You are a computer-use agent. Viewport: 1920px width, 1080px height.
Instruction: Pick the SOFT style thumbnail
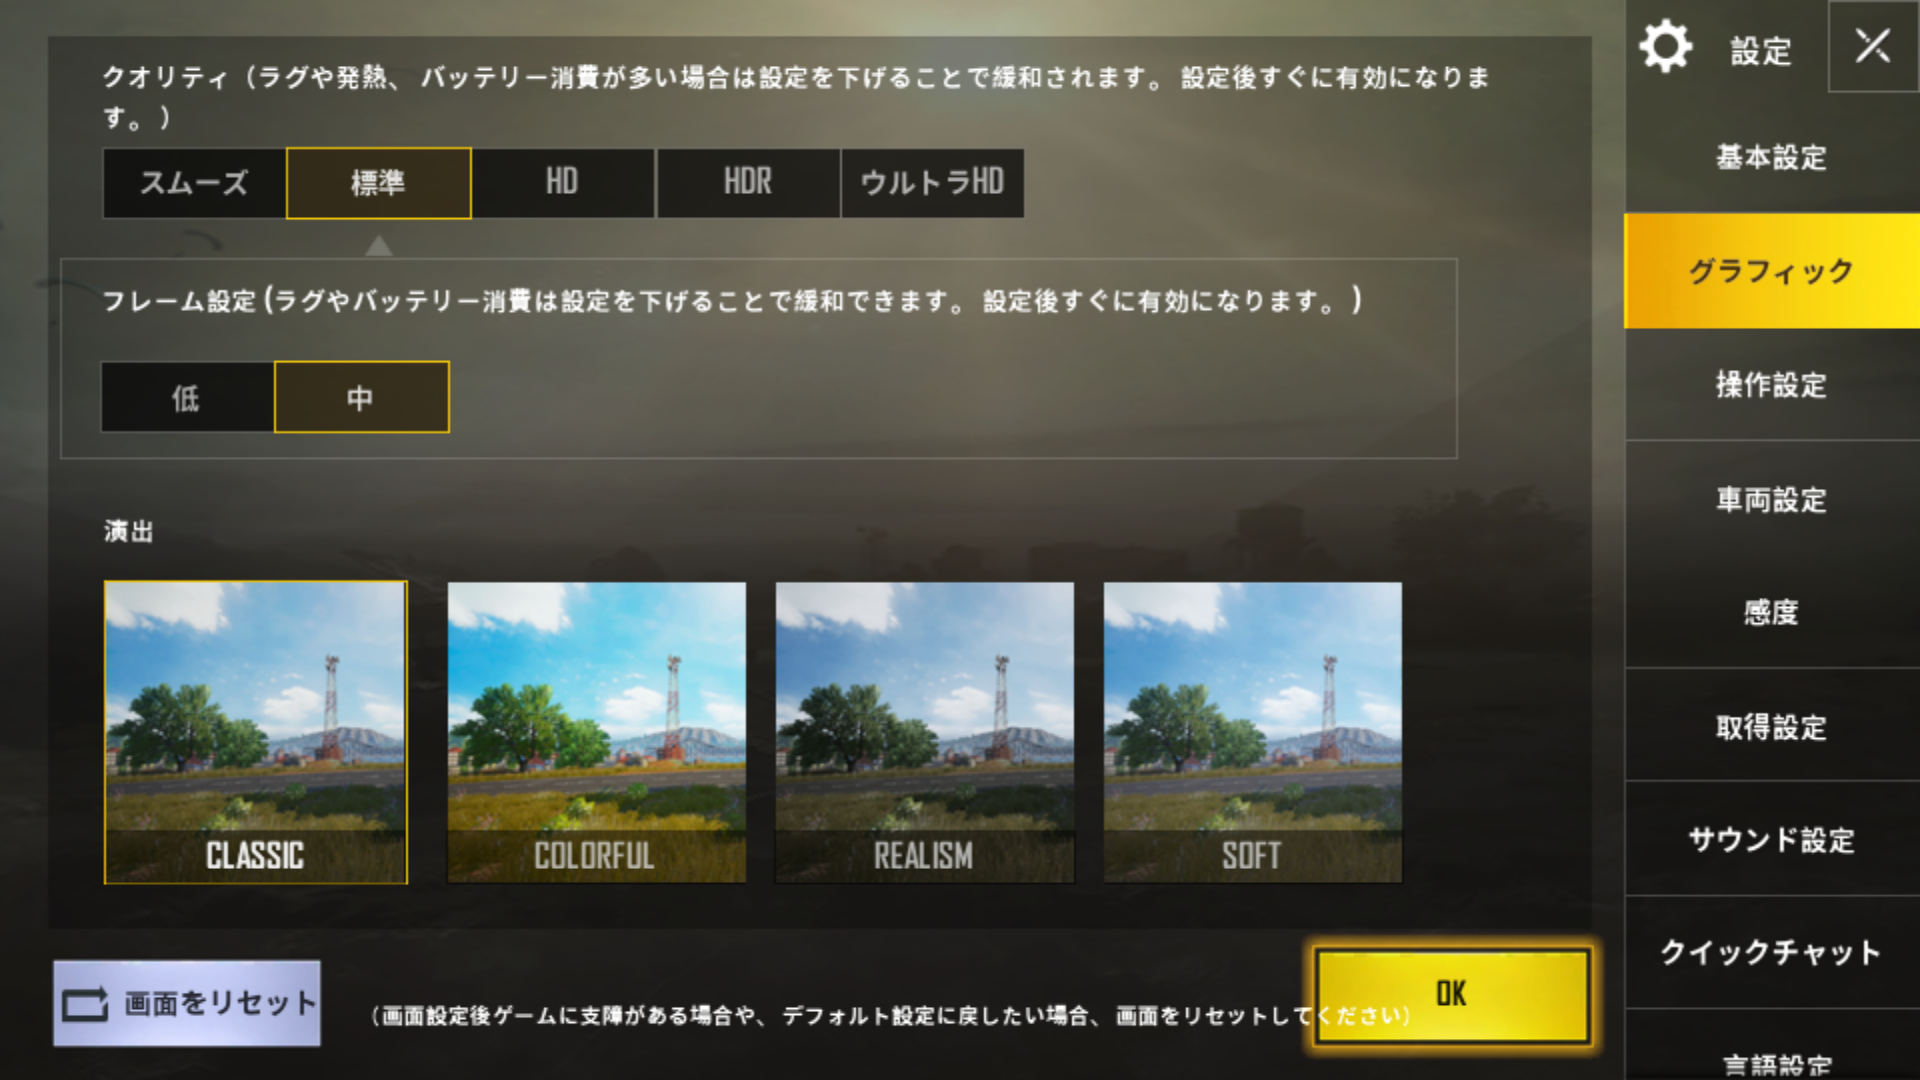pyautogui.click(x=1252, y=732)
